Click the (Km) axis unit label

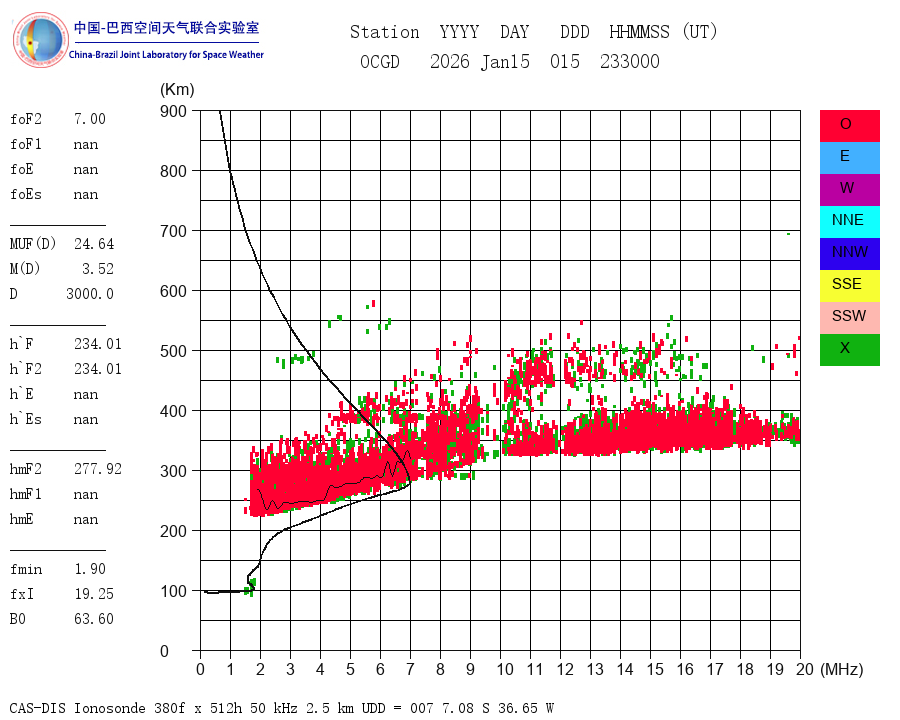click(x=177, y=90)
